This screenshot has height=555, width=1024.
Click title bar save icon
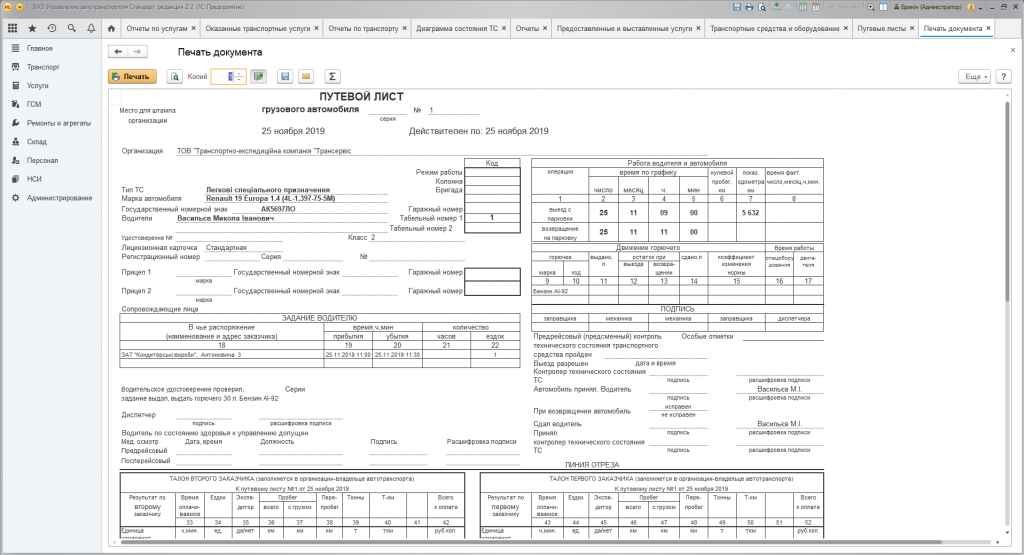pyautogui.click(x=737, y=7)
